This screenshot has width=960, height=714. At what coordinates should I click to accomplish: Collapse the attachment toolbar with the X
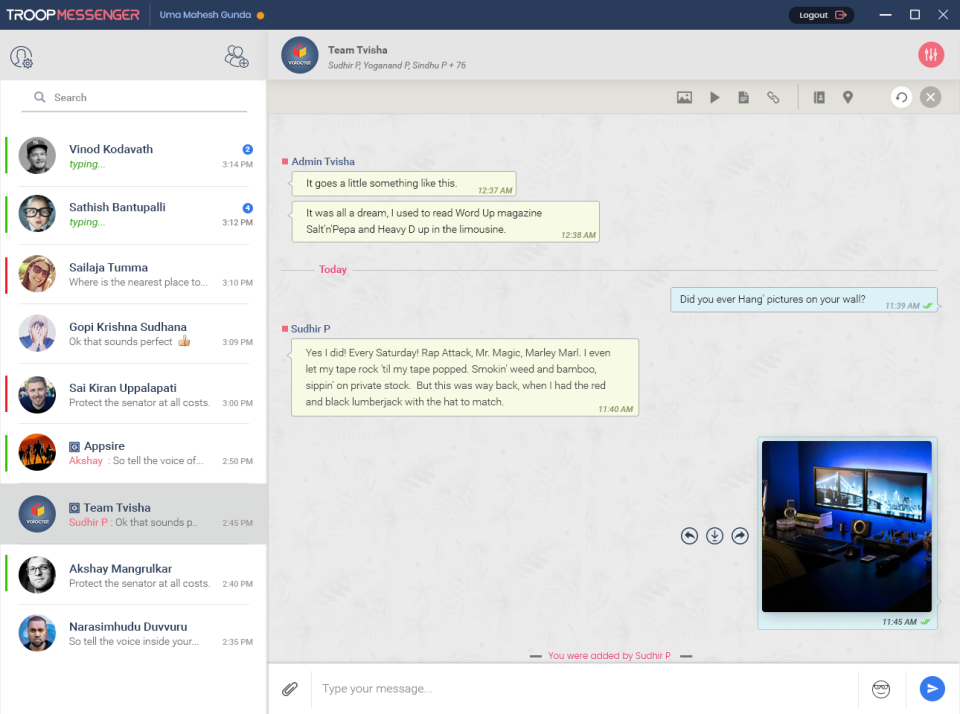click(x=930, y=97)
